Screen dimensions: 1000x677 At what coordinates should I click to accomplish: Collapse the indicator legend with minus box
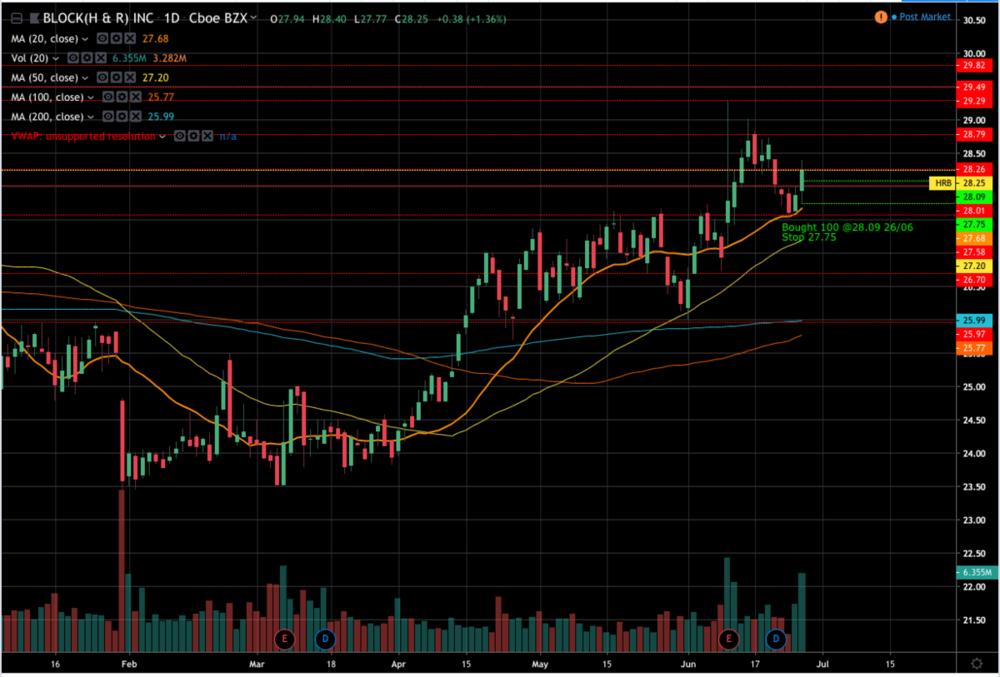(15, 18)
